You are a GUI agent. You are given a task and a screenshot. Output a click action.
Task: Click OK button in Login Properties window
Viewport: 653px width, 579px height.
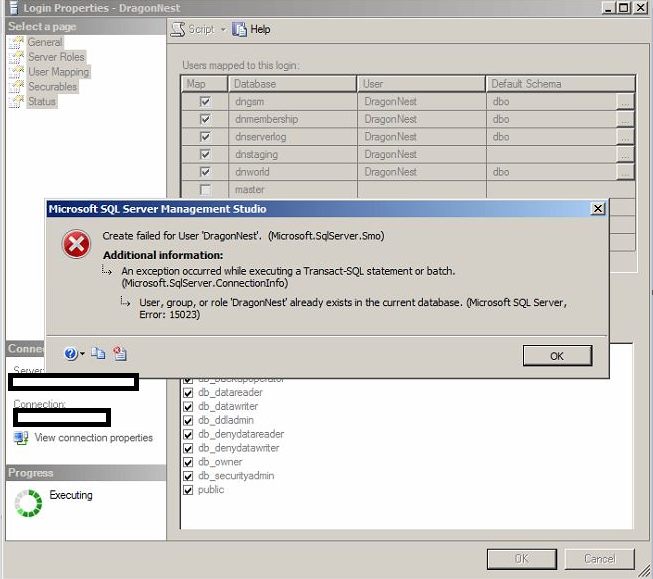(x=522, y=559)
